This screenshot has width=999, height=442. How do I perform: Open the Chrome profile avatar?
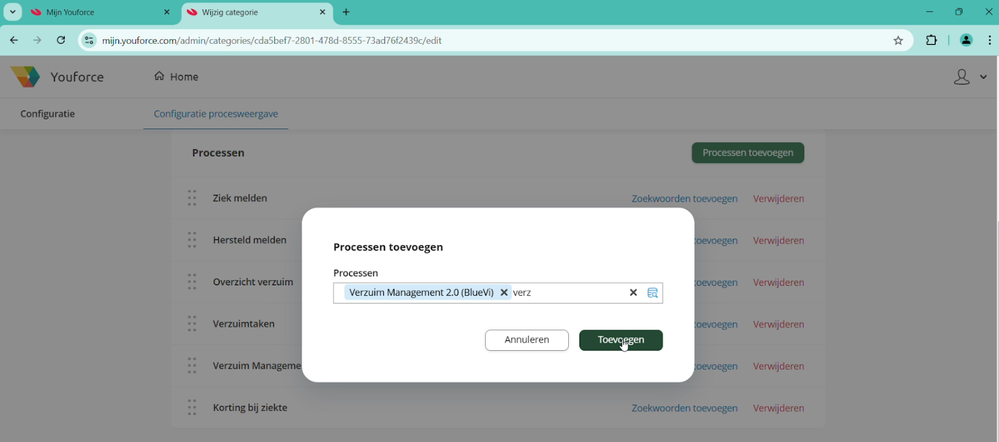966,40
